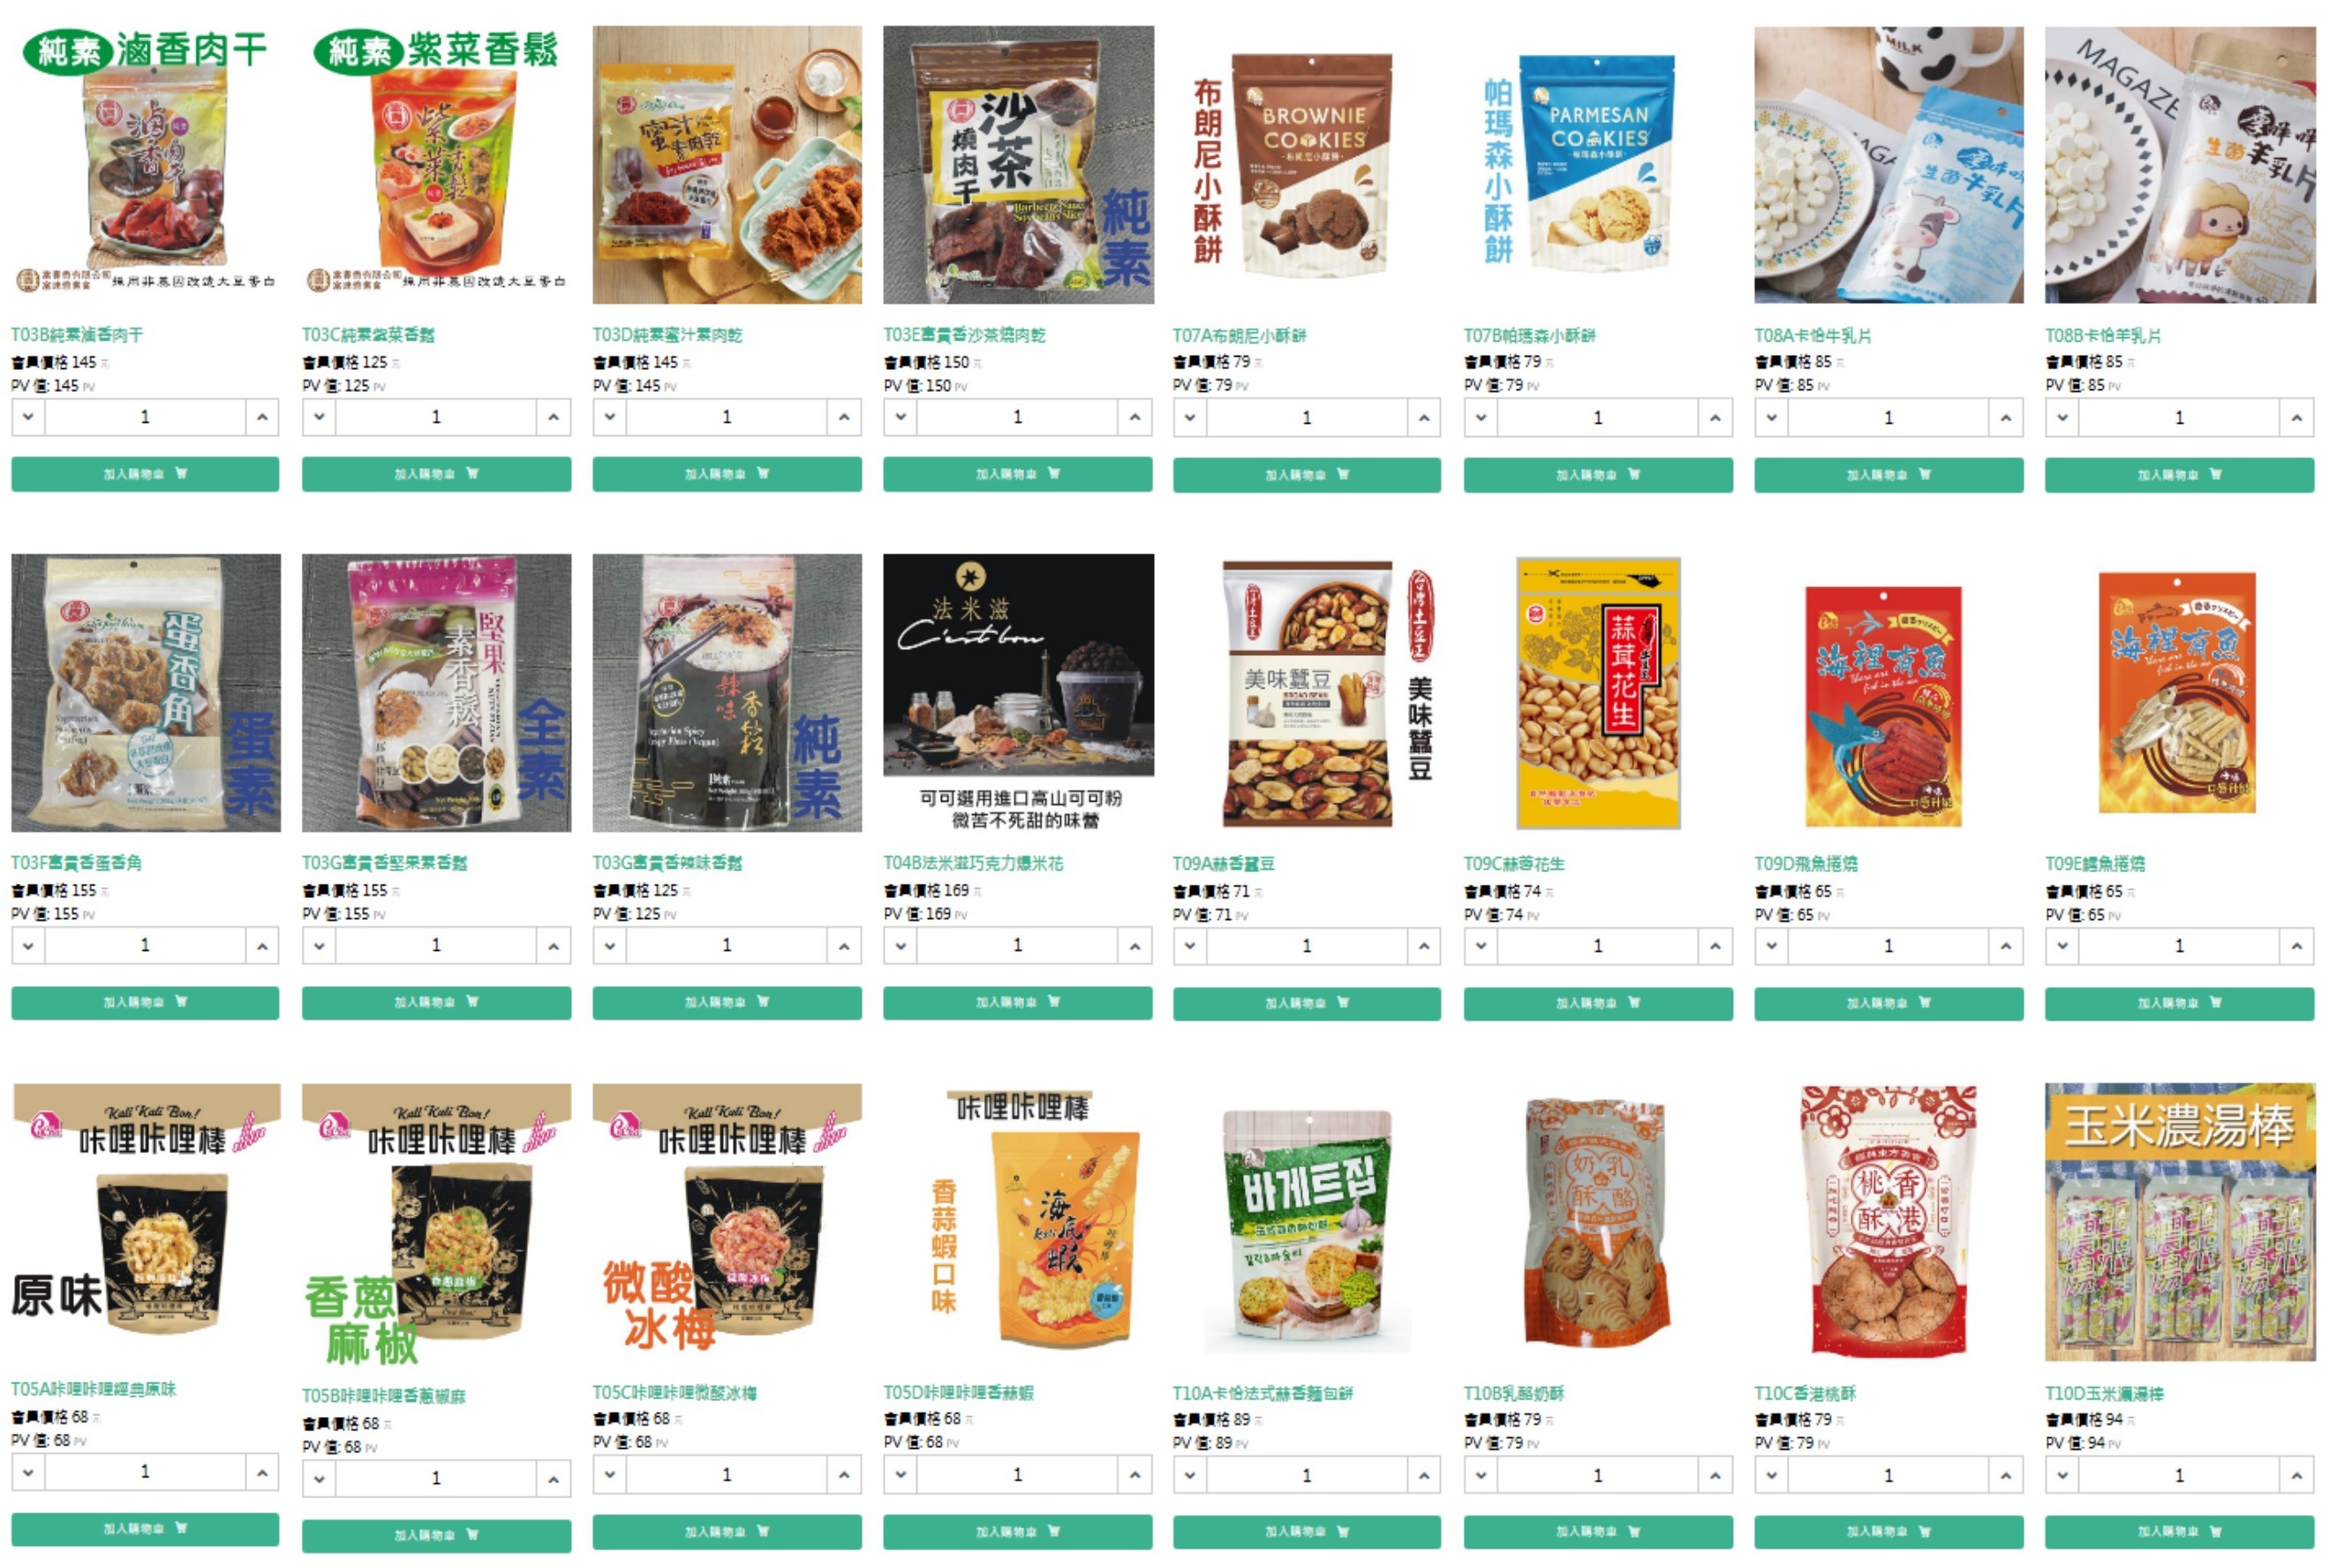Increase quantity for T07A布朗尼小酥餅
Image resolution: width=2329 pixels, height=1568 pixels.
pyautogui.click(x=1423, y=418)
